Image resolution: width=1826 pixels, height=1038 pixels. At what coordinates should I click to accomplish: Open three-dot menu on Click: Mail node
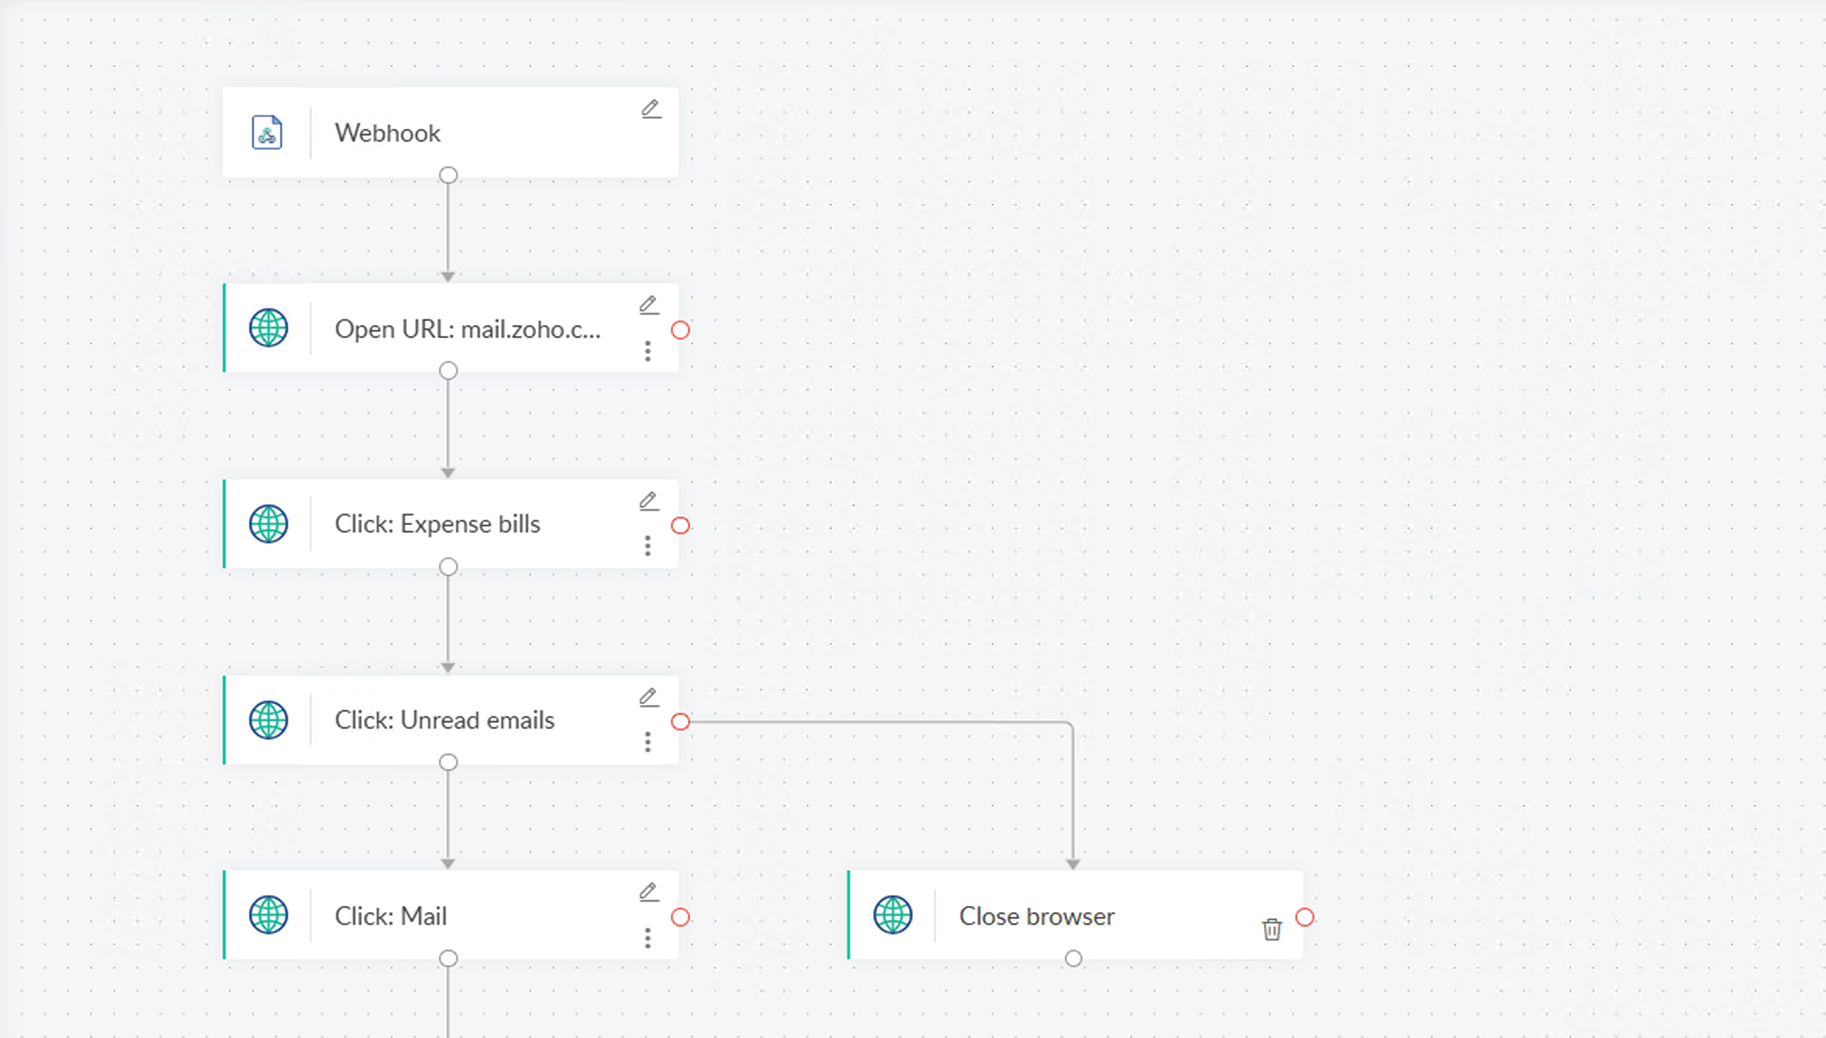click(x=648, y=938)
